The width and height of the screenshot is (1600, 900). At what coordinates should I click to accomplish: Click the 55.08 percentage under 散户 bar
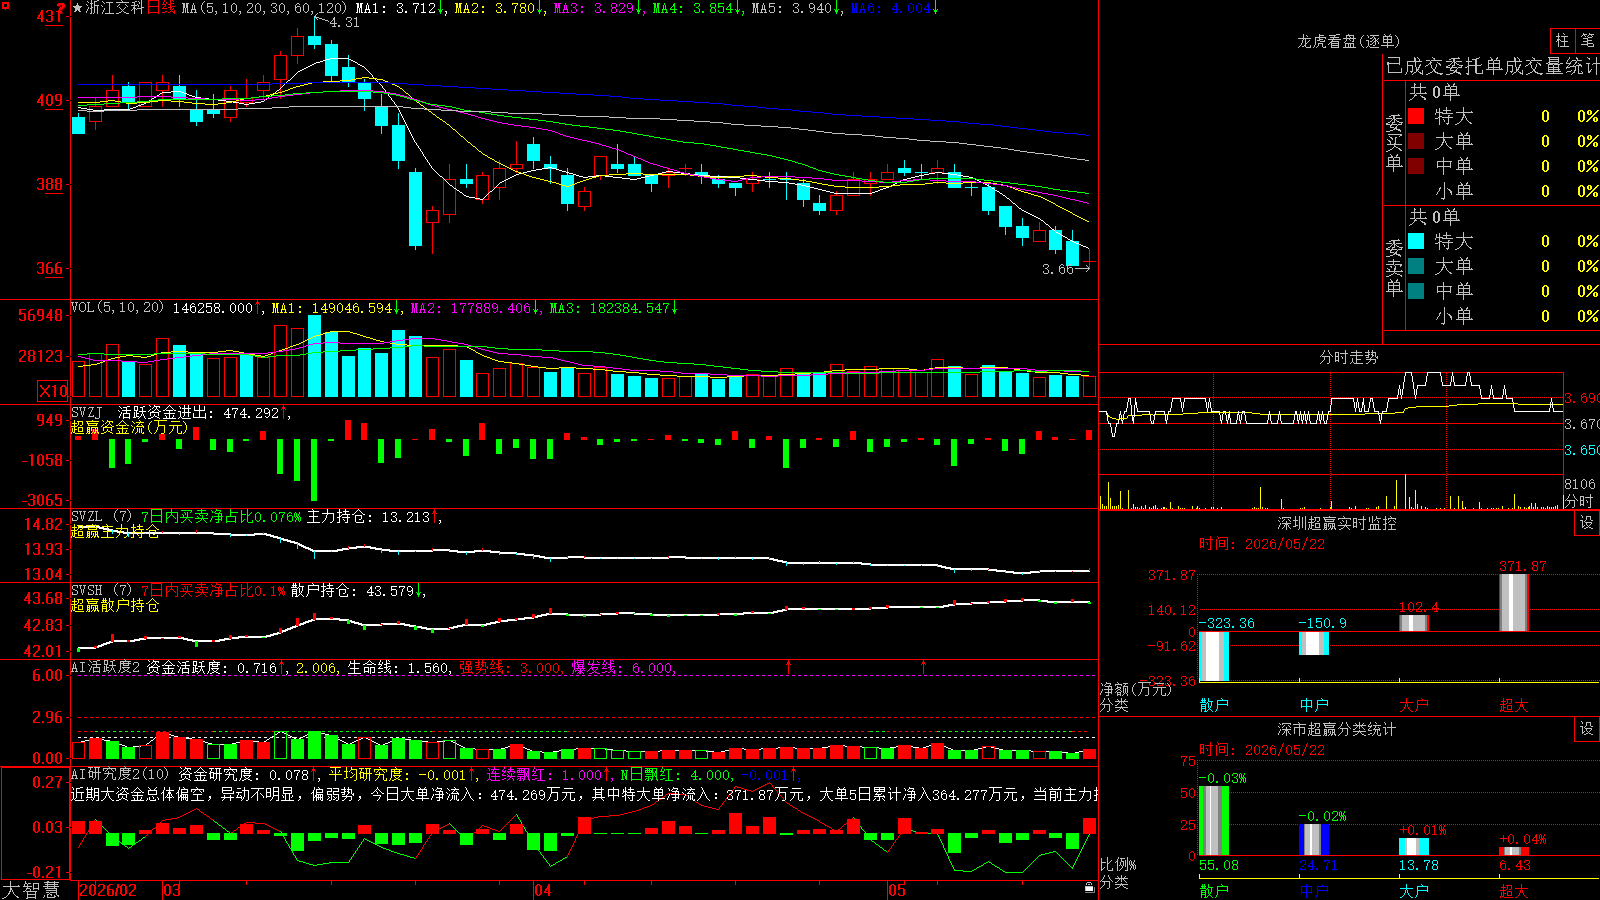click(1219, 865)
